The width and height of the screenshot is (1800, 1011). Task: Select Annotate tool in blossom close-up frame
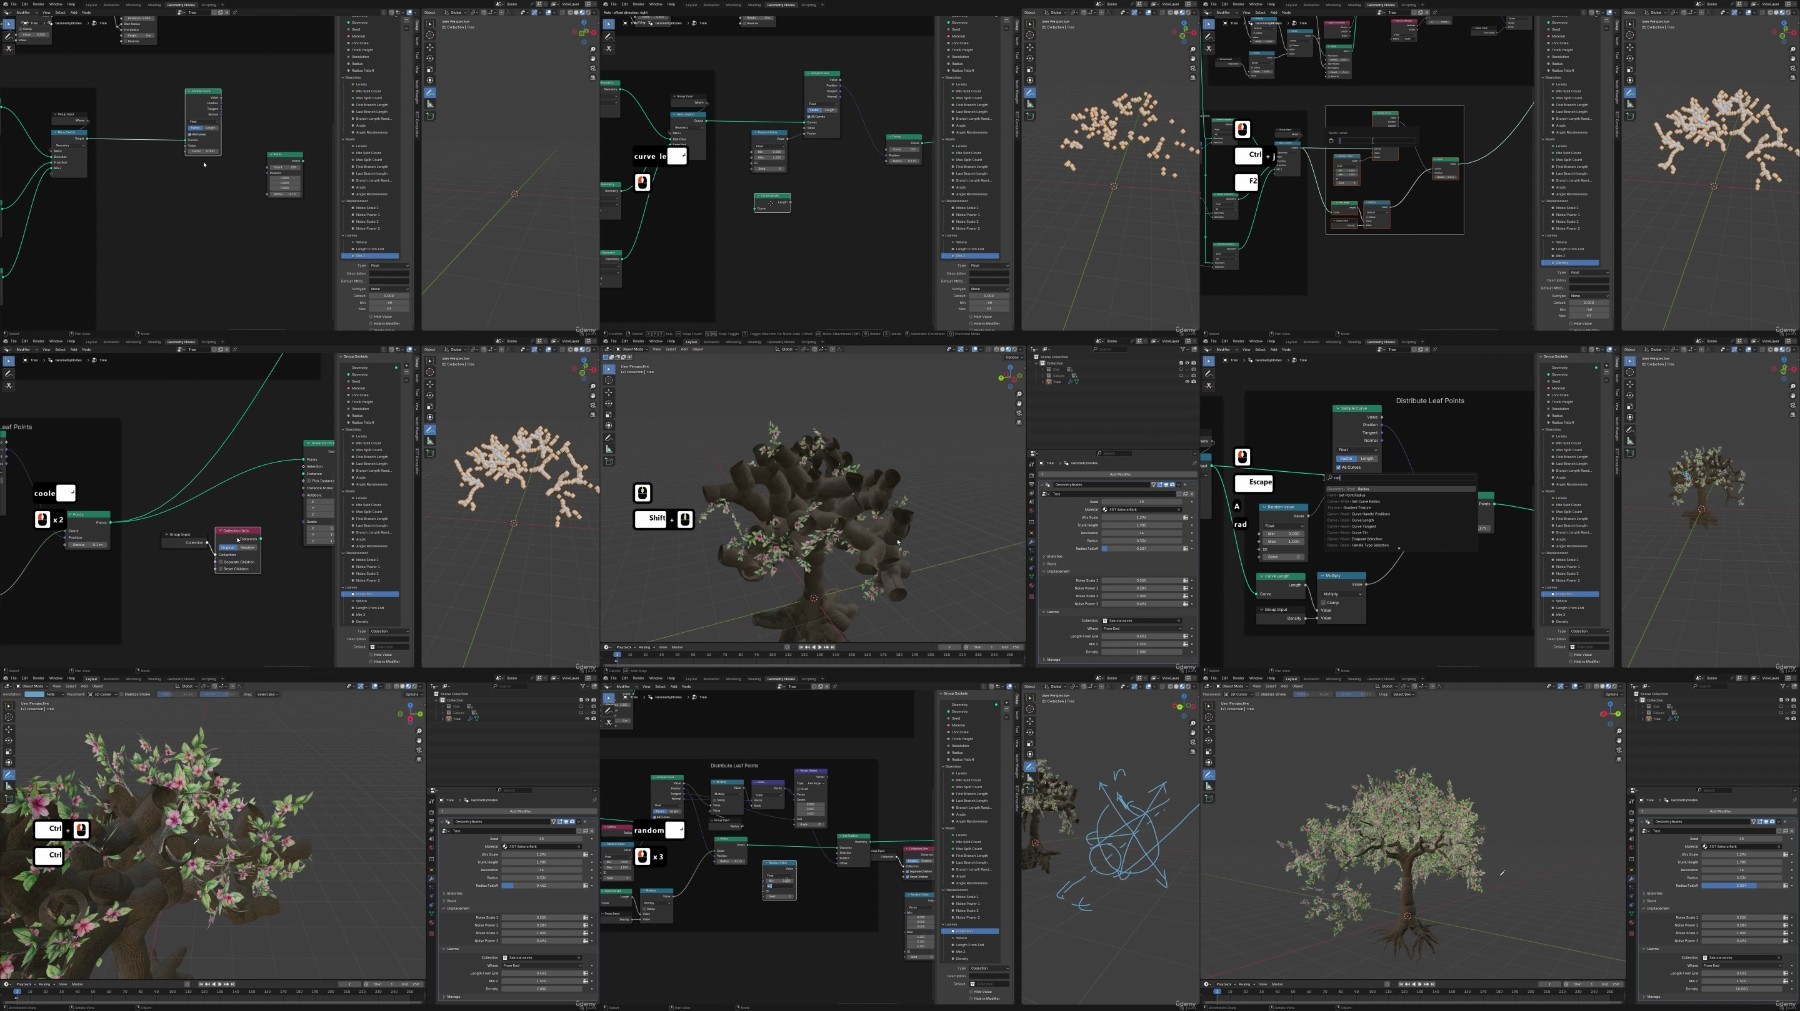pyautogui.click(x=9, y=775)
